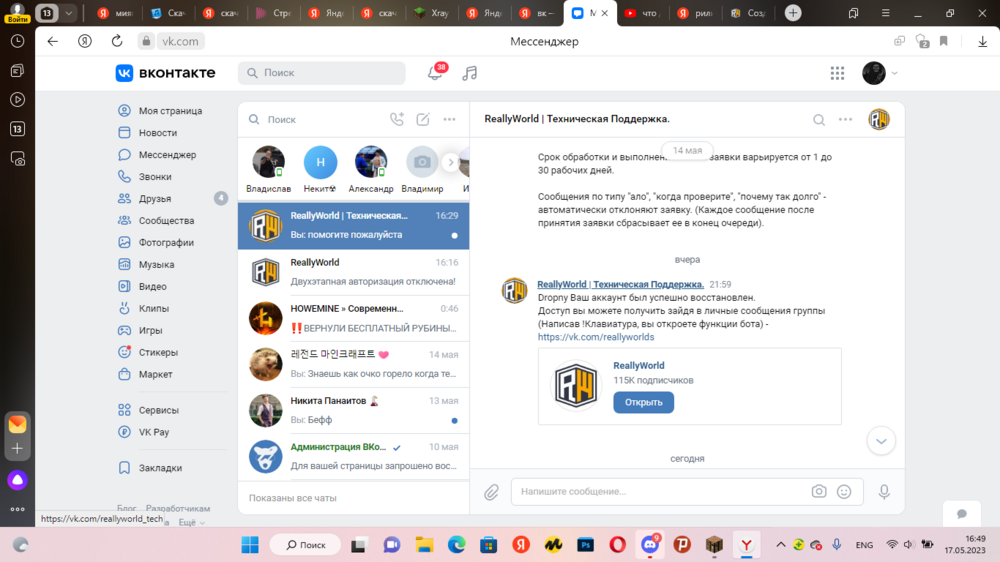Click ENG language indicator in tray
This screenshot has width=1000, height=562.
864,545
